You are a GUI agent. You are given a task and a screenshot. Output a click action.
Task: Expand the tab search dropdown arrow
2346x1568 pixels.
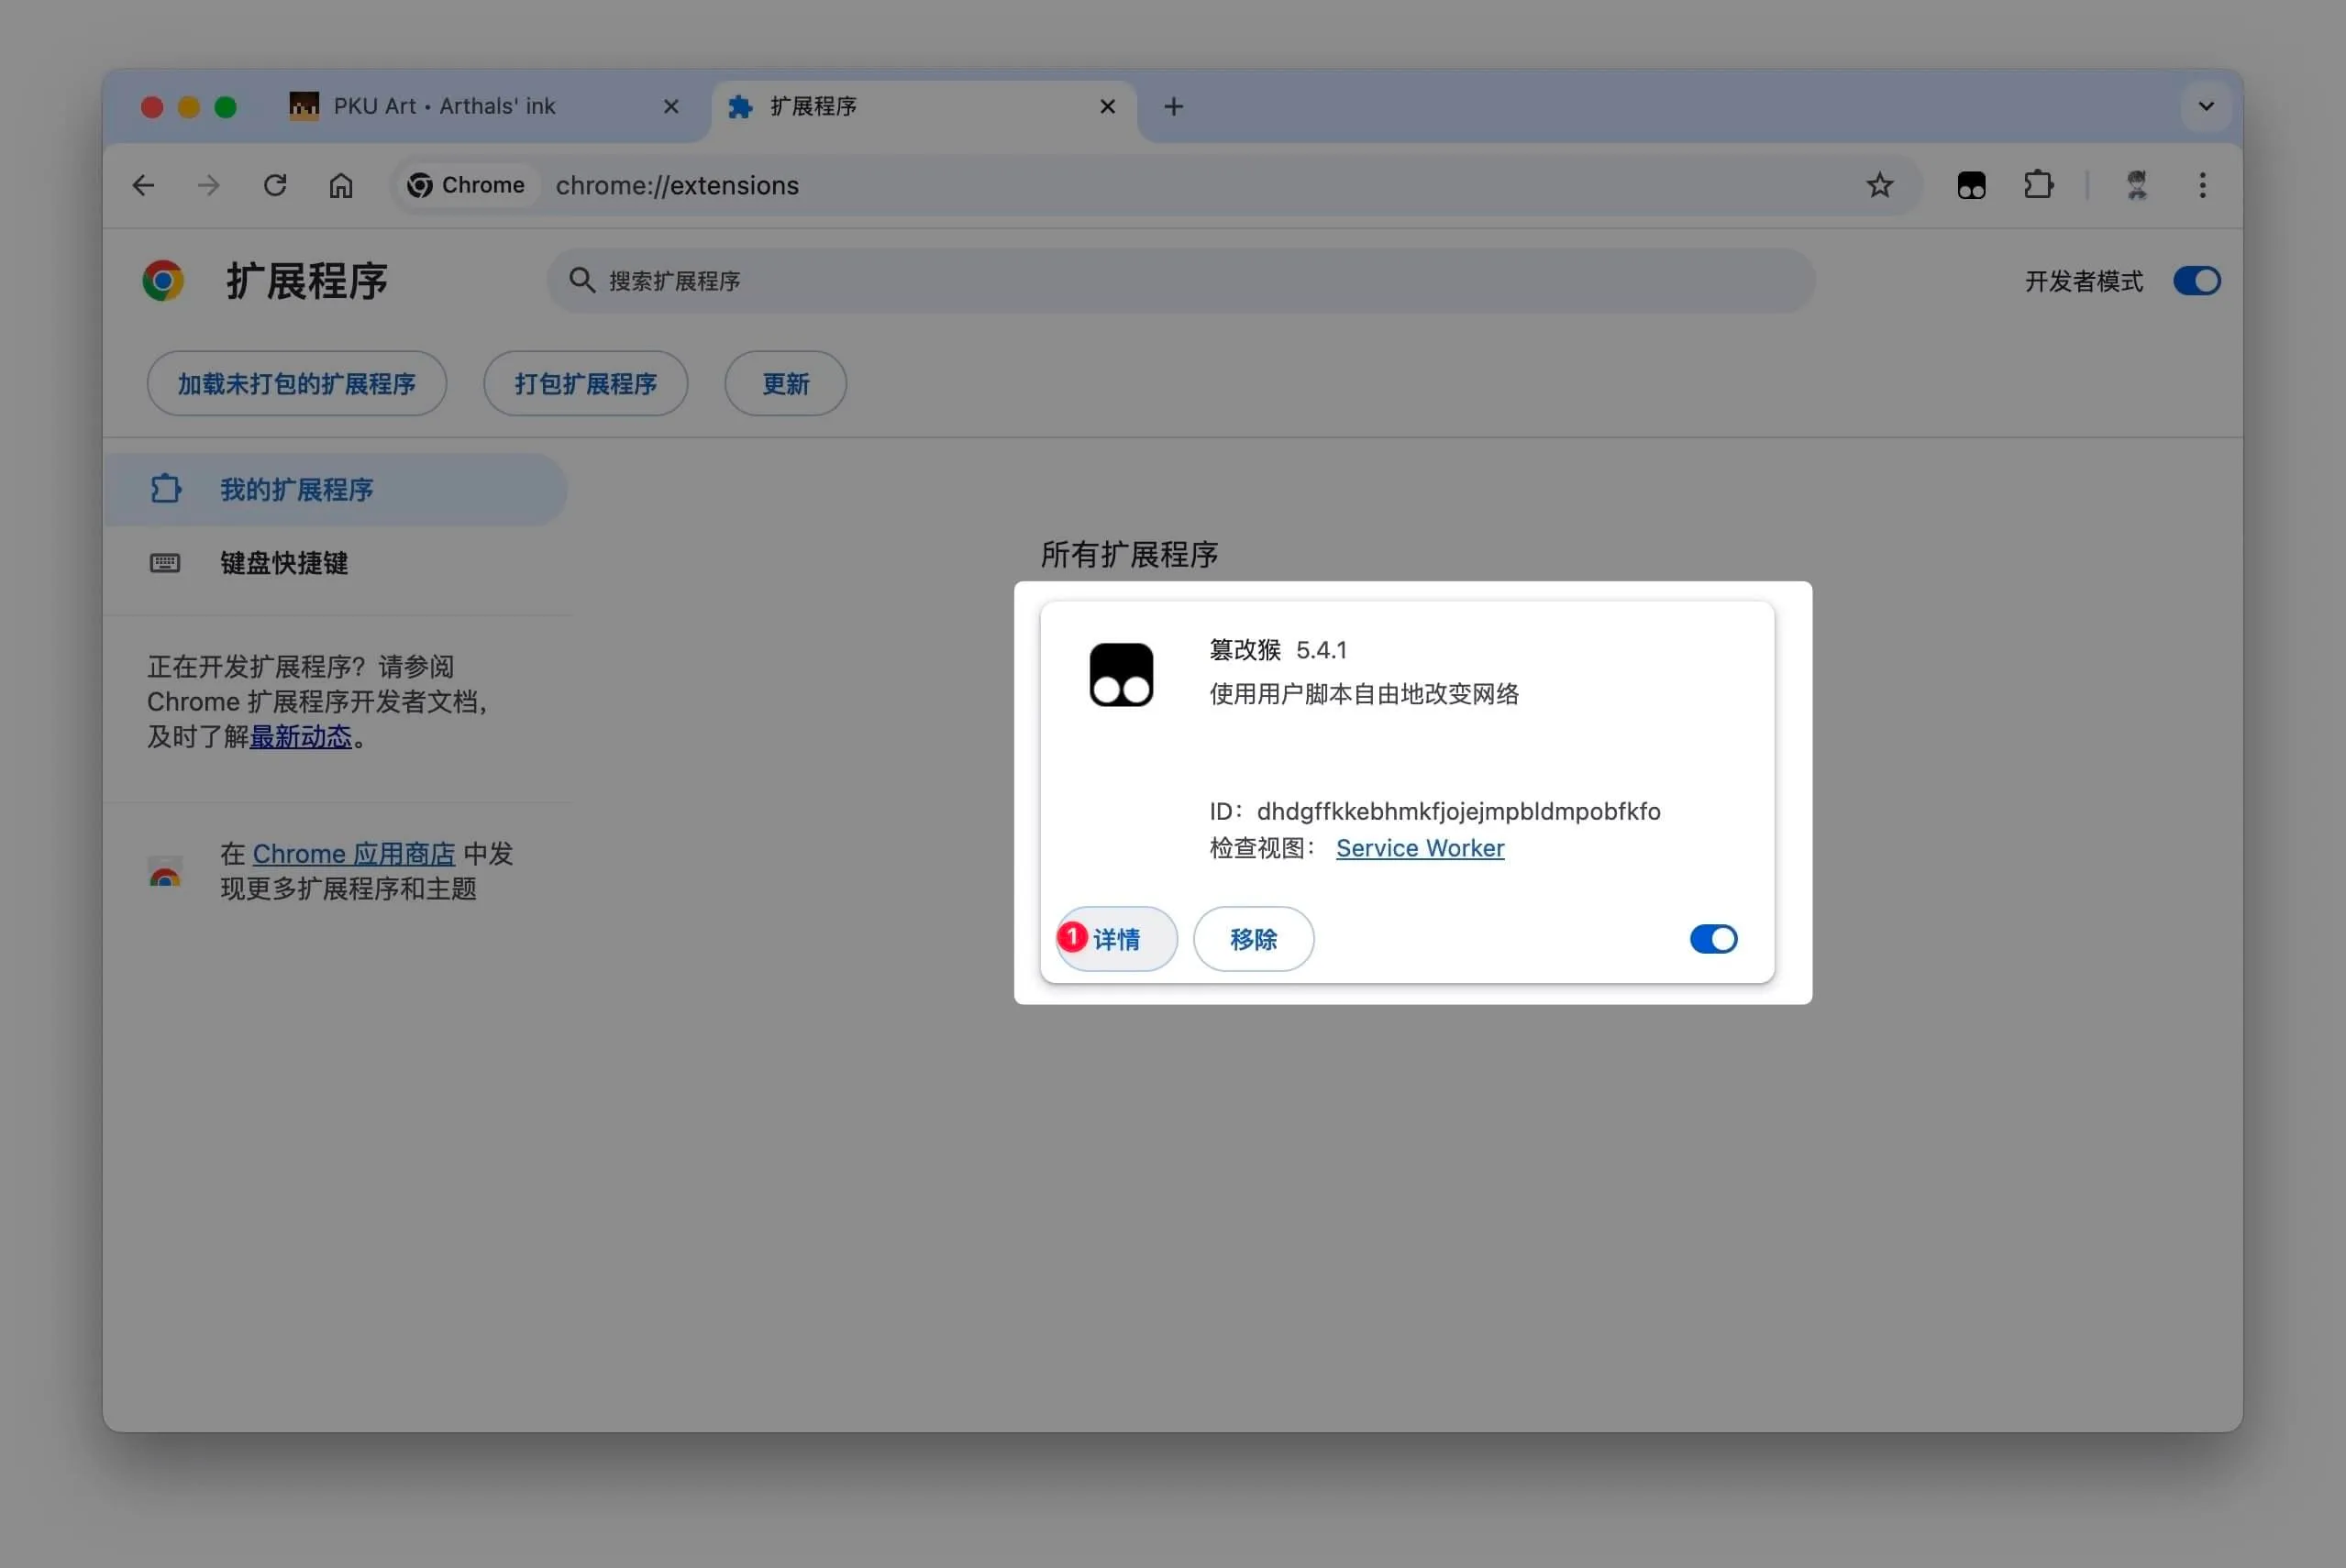click(x=2205, y=106)
